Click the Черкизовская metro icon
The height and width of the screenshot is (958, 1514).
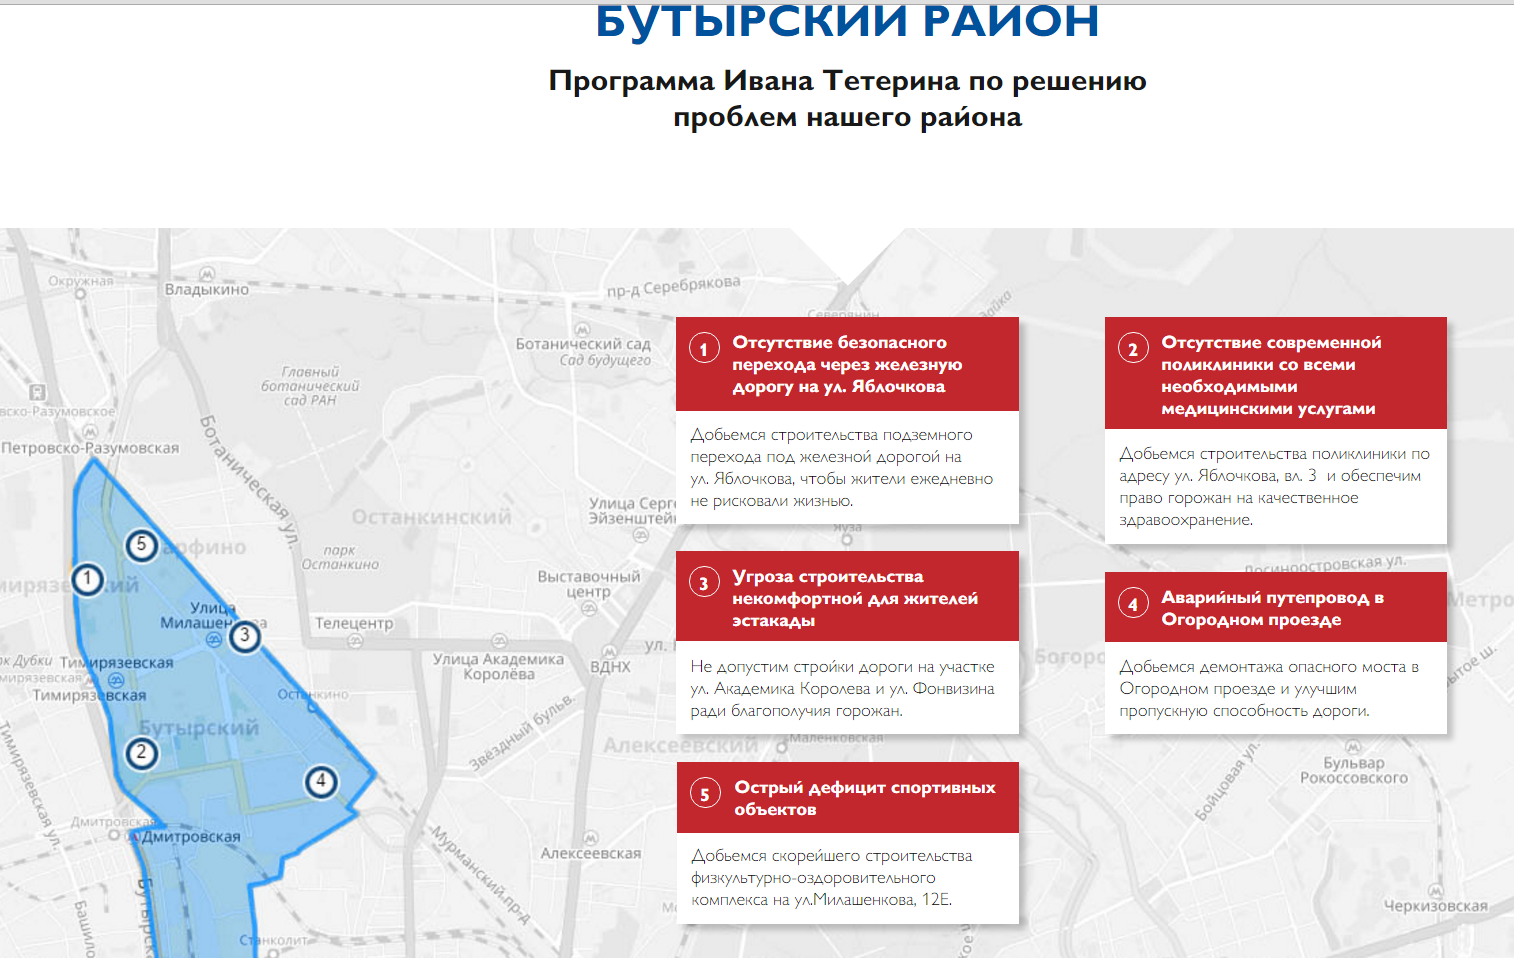click(x=1435, y=890)
